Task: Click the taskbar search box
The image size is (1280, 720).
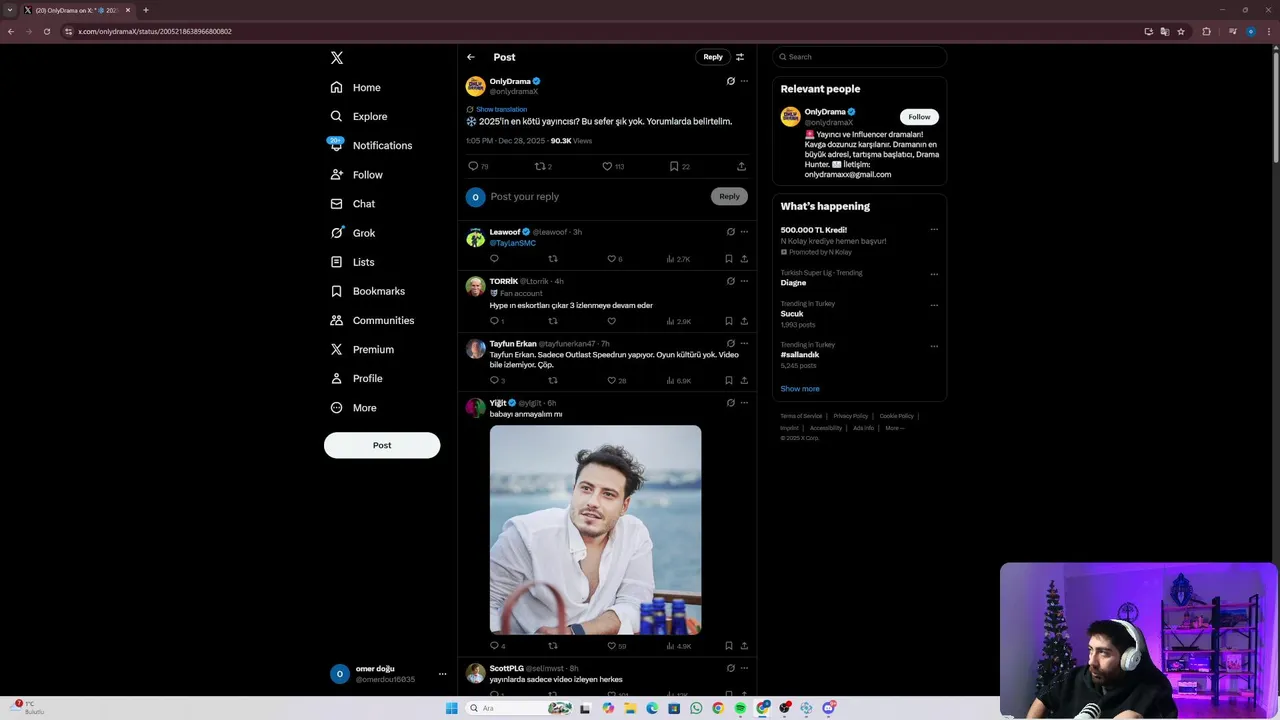Action: point(520,708)
